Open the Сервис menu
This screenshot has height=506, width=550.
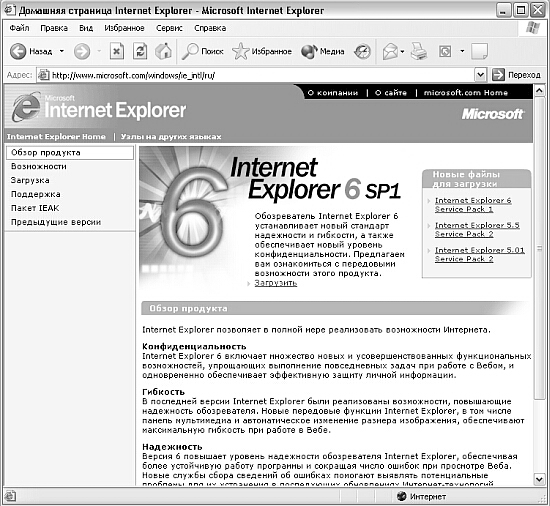coord(169,28)
